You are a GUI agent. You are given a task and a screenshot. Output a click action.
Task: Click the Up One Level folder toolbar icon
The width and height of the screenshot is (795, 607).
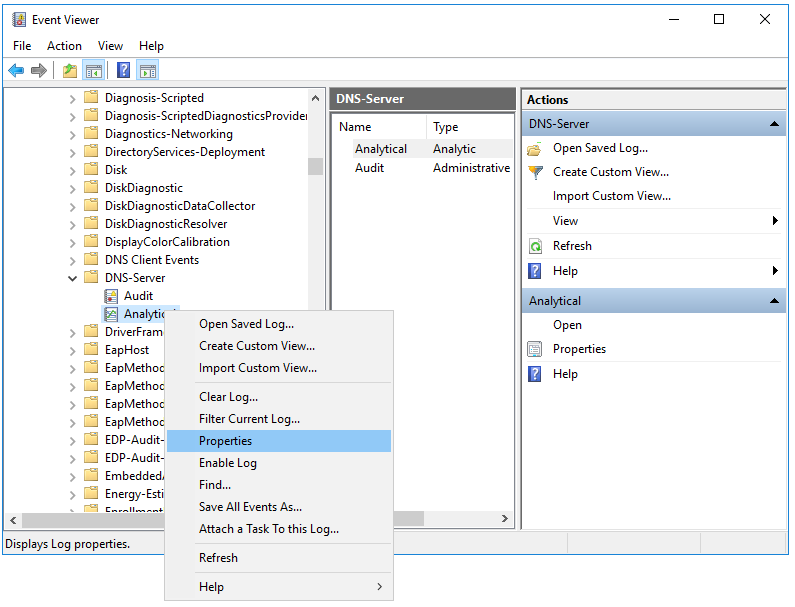pos(69,70)
